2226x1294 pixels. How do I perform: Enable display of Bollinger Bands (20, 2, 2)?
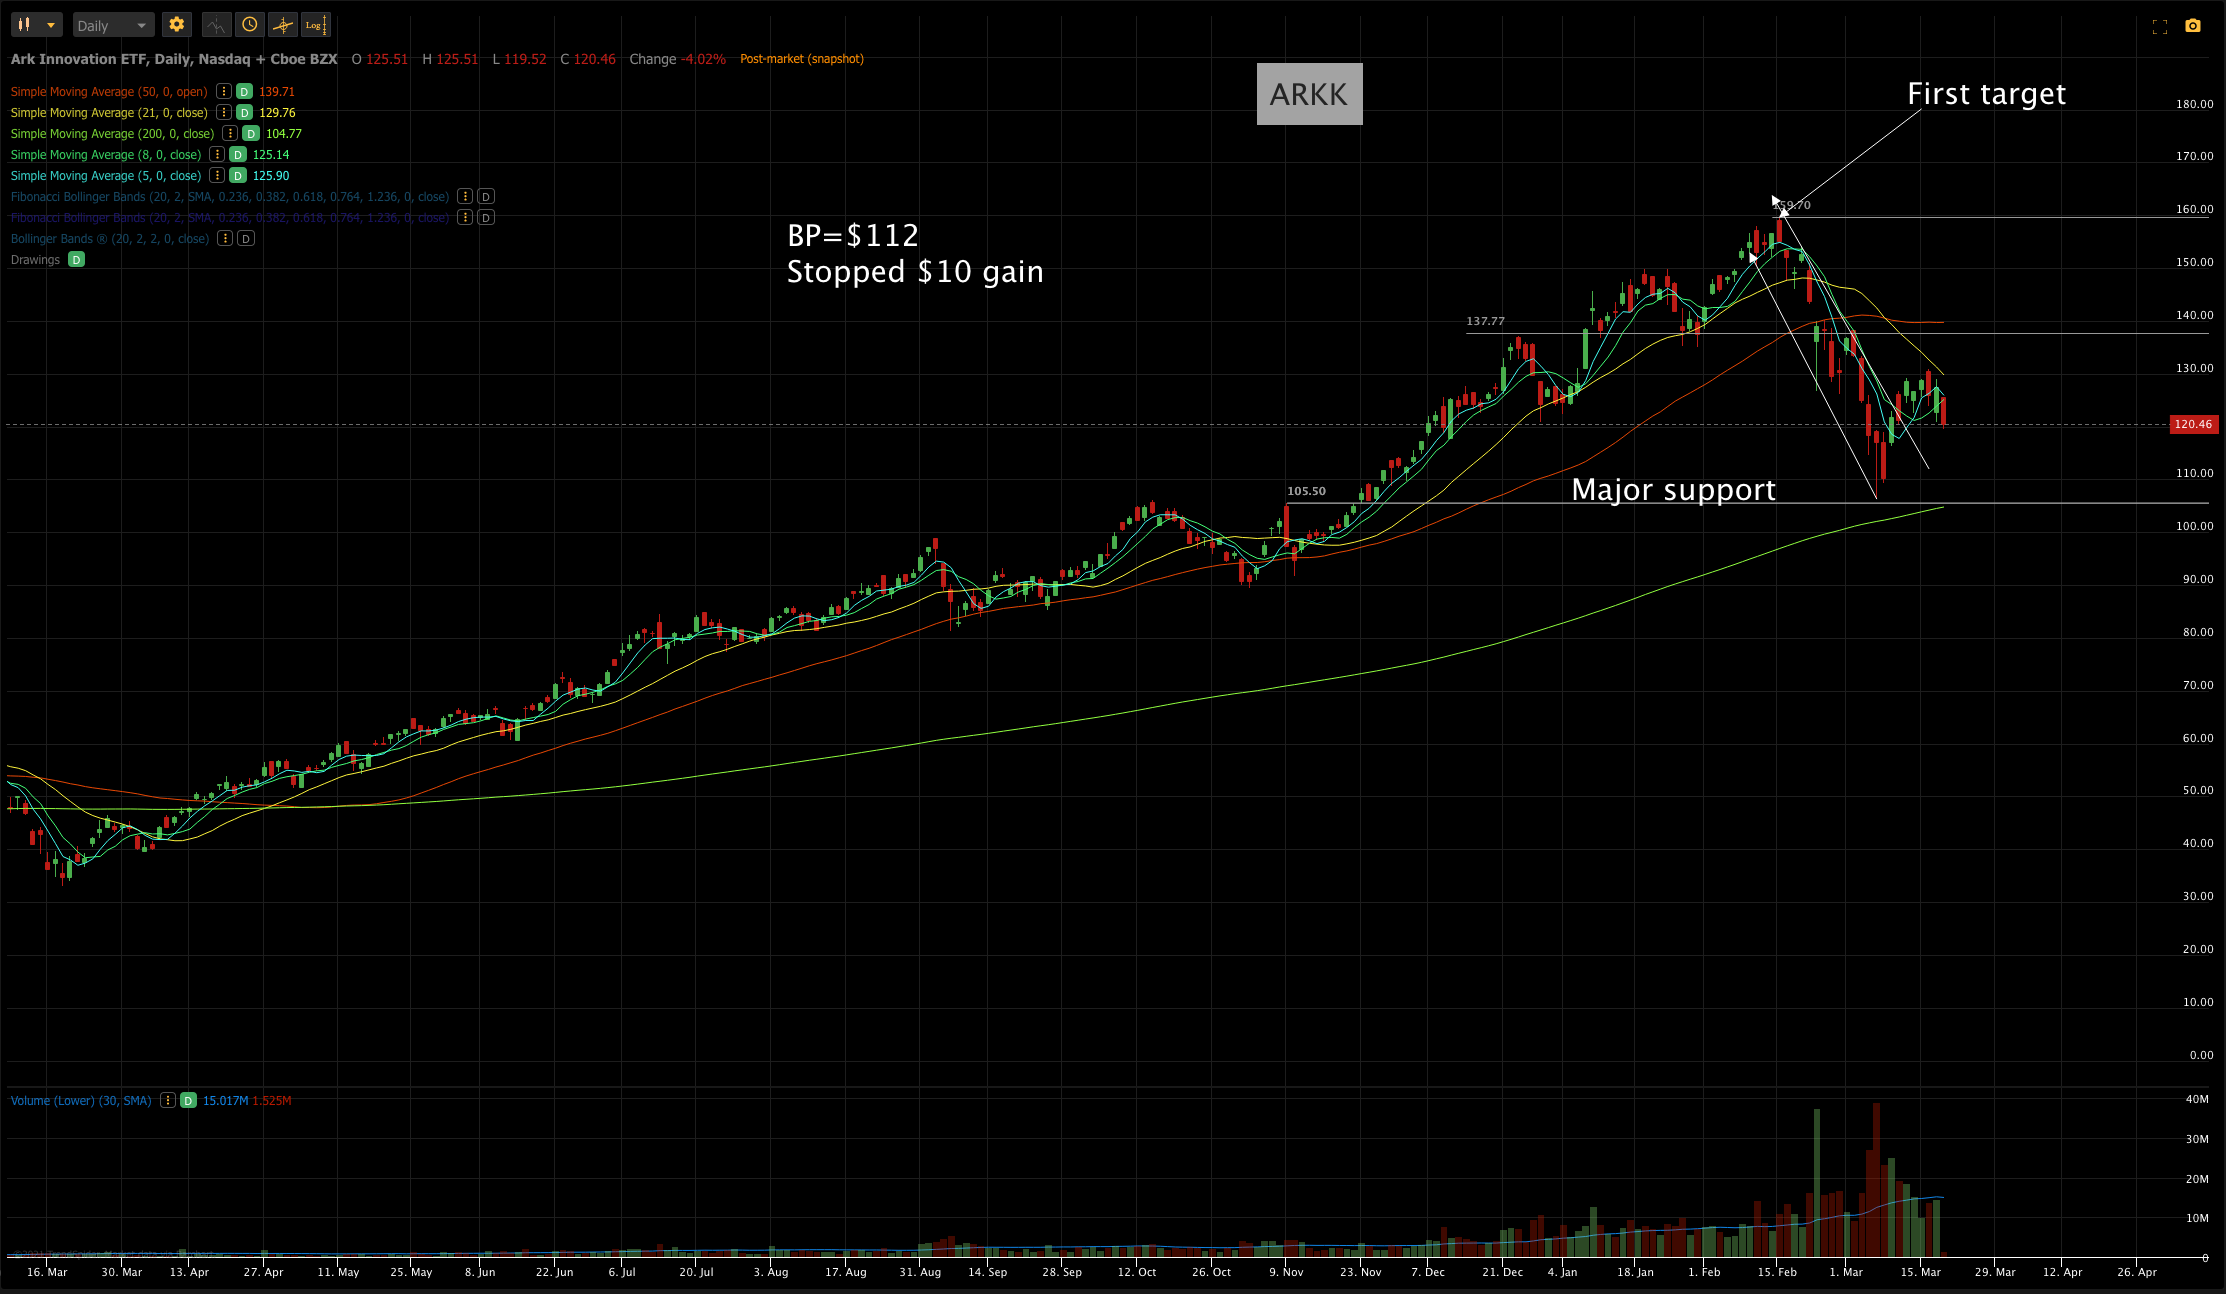point(246,238)
